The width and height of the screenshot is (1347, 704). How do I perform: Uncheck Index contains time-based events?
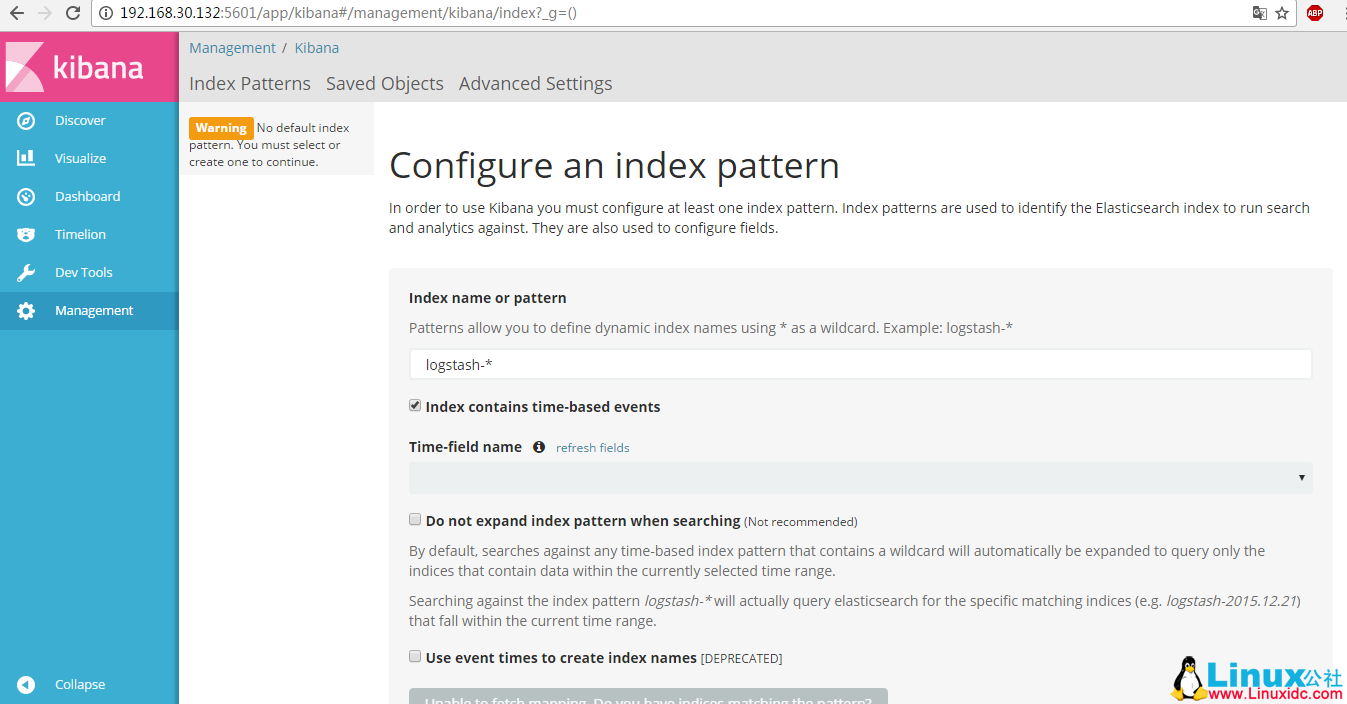(x=415, y=406)
